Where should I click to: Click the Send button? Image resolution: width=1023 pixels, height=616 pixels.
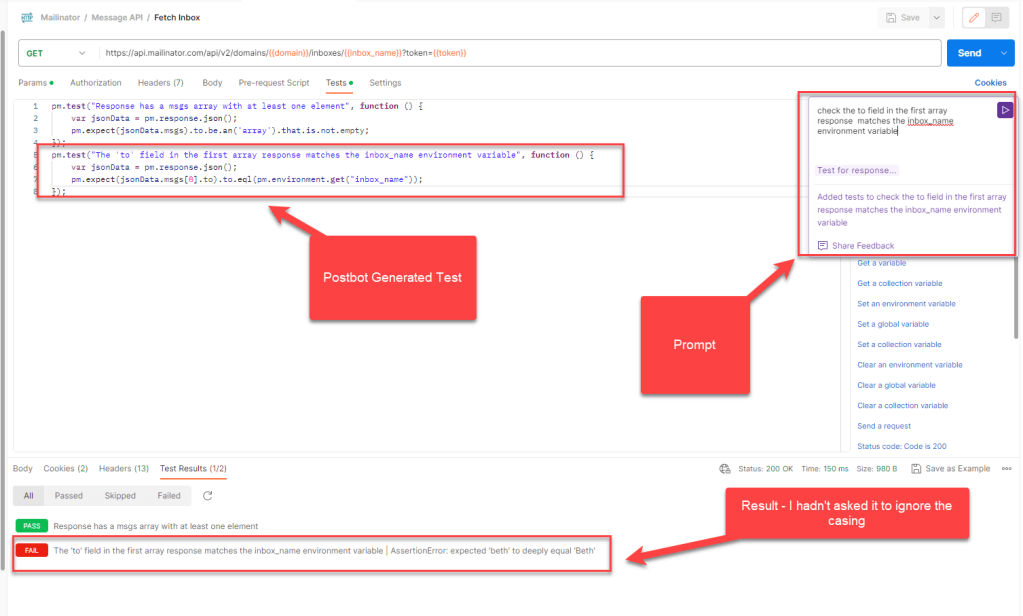point(969,53)
